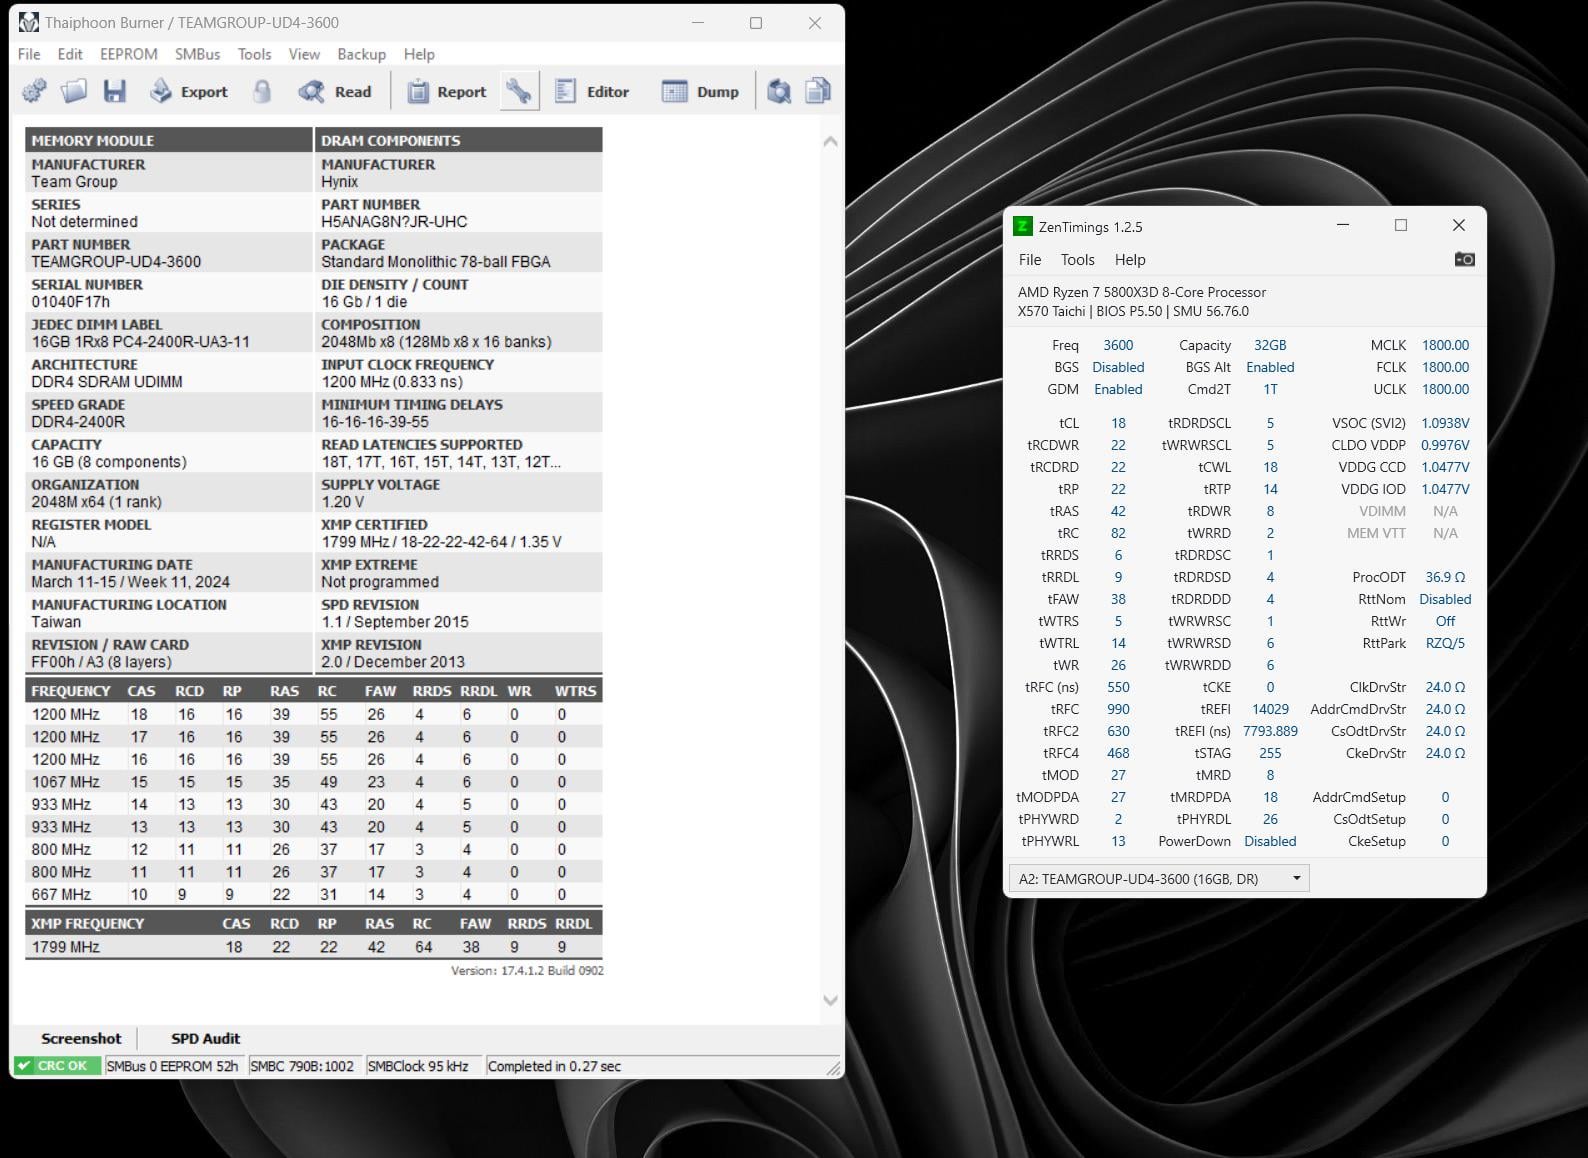Click the RttPark value RZQ/5
Viewport: 1588px width, 1158px height.
(x=1445, y=643)
